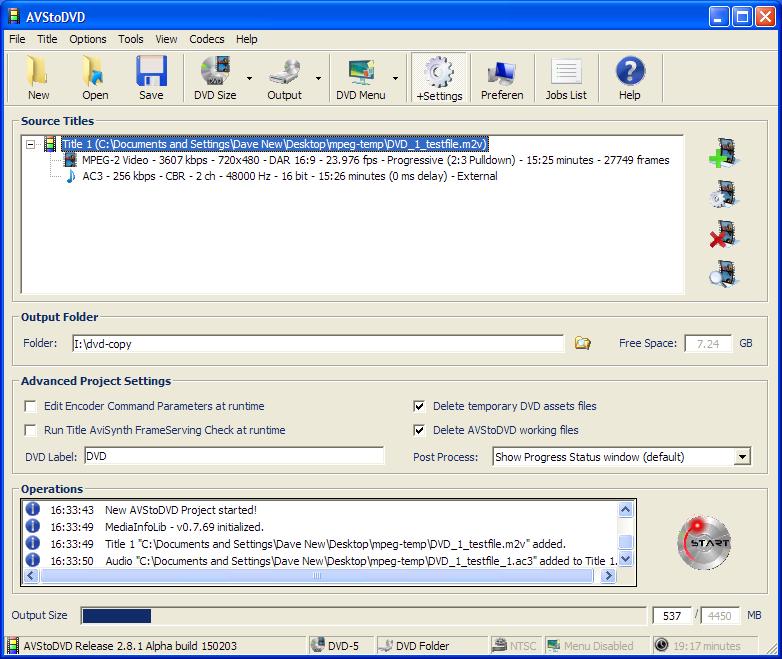This screenshot has width=782, height=659.
Task: Uncheck Delete temporary DVD assets files
Action: (419, 406)
